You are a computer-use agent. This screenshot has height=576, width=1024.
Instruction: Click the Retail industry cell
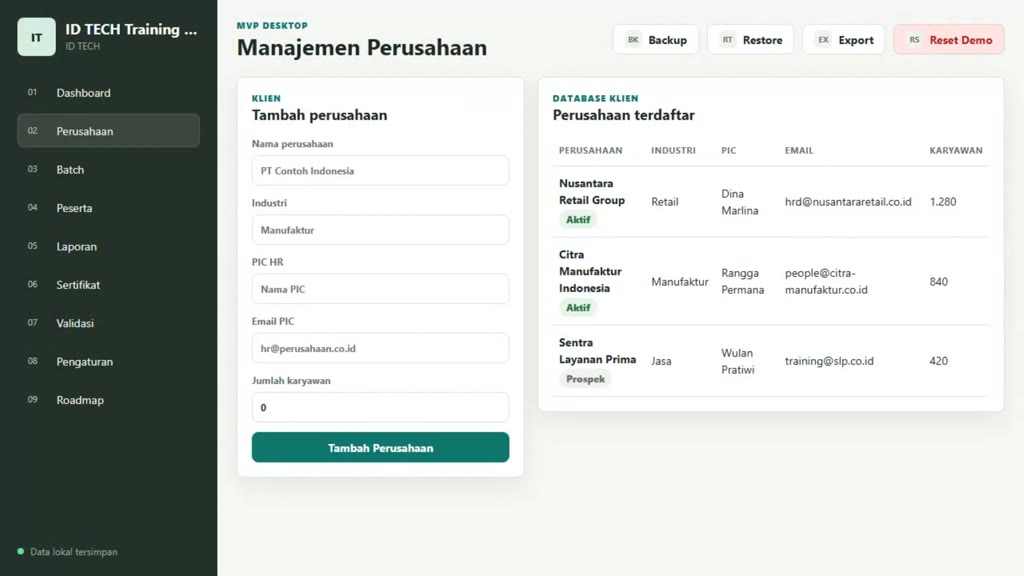[x=664, y=202]
